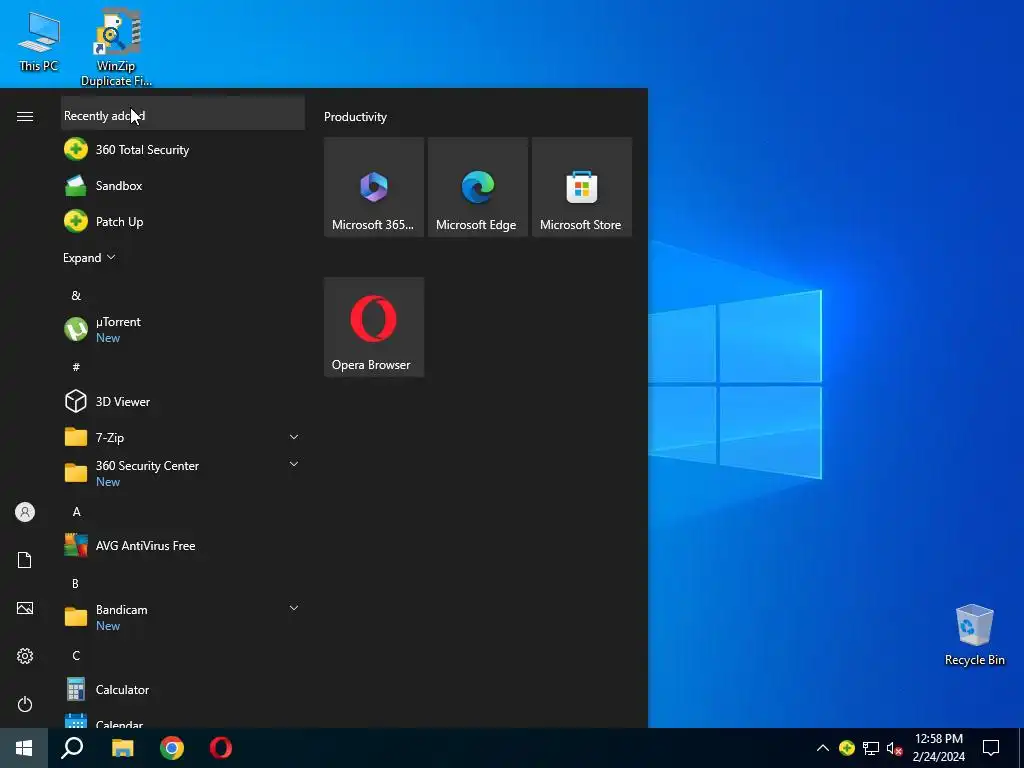The image size is (1024, 768).
Task: Open 3D Viewer app
Action: (x=183, y=401)
